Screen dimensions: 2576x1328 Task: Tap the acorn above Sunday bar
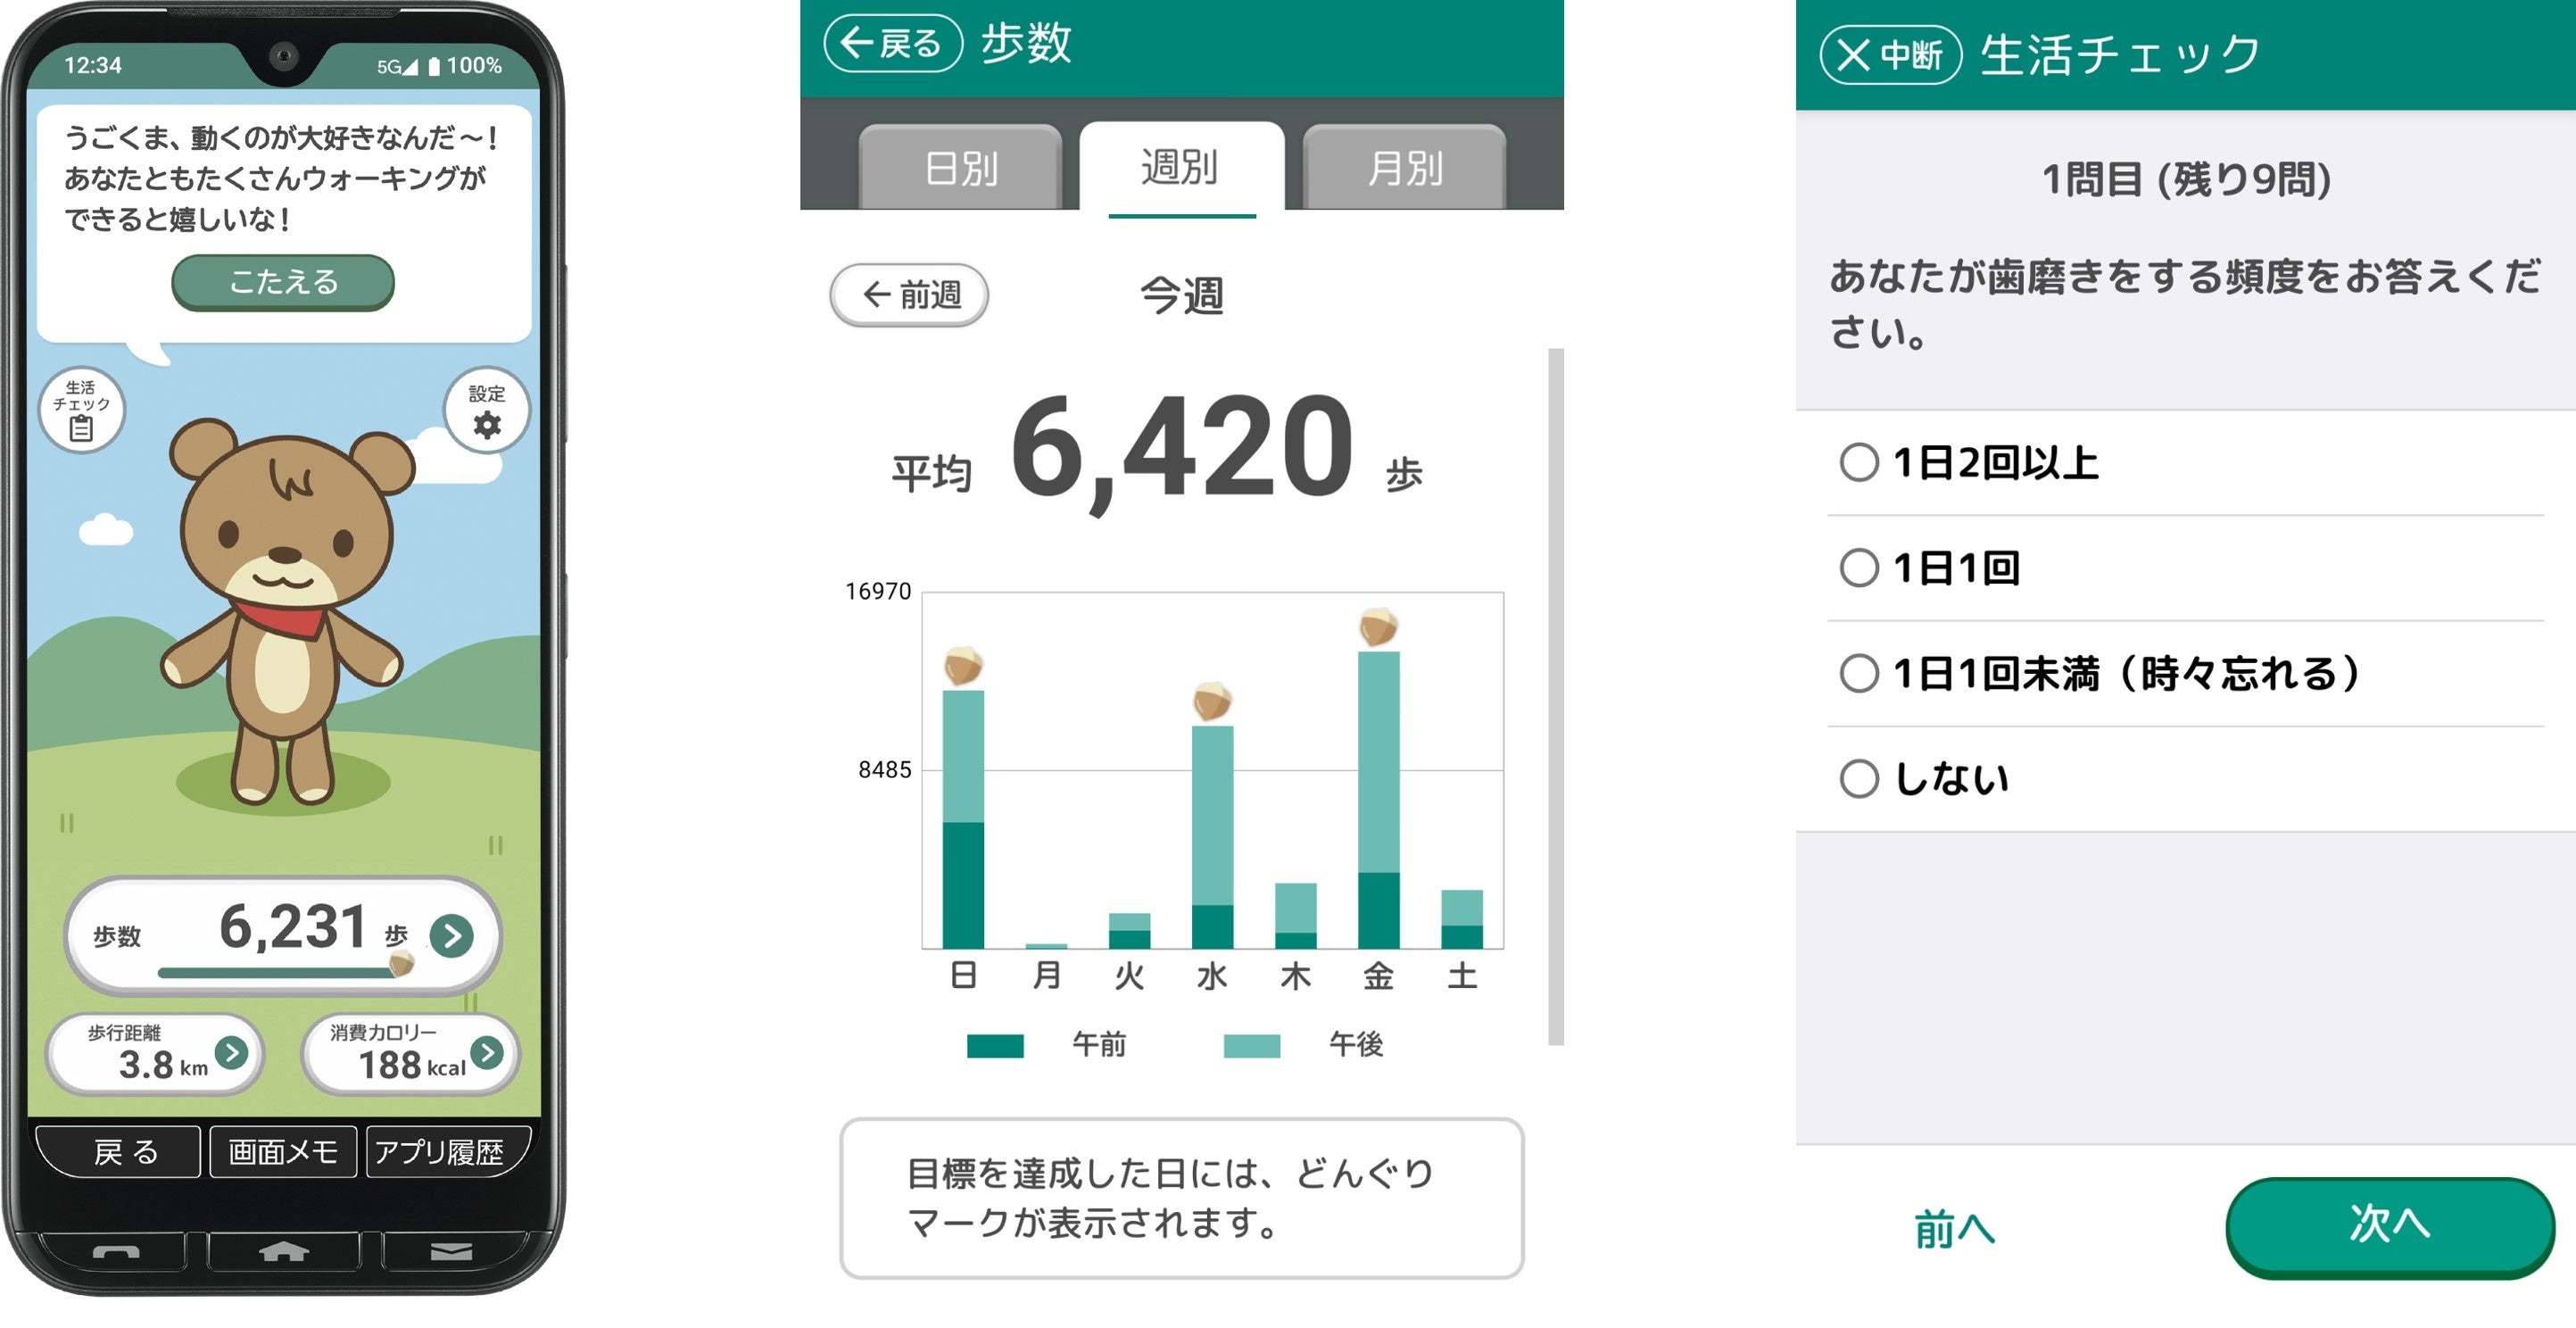[963, 666]
